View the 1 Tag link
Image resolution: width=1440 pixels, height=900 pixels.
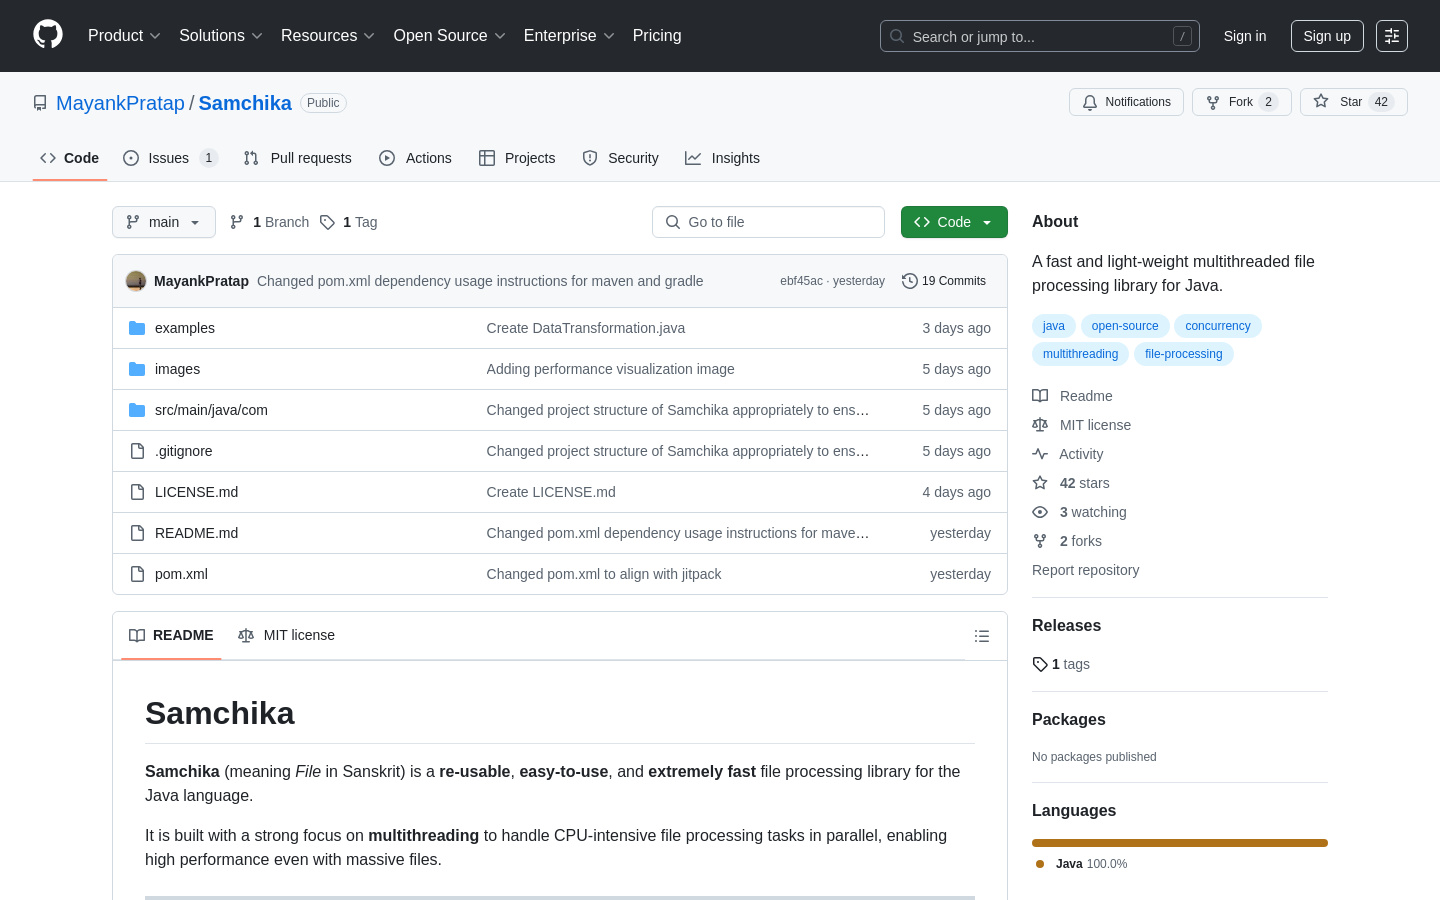(349, 222)
